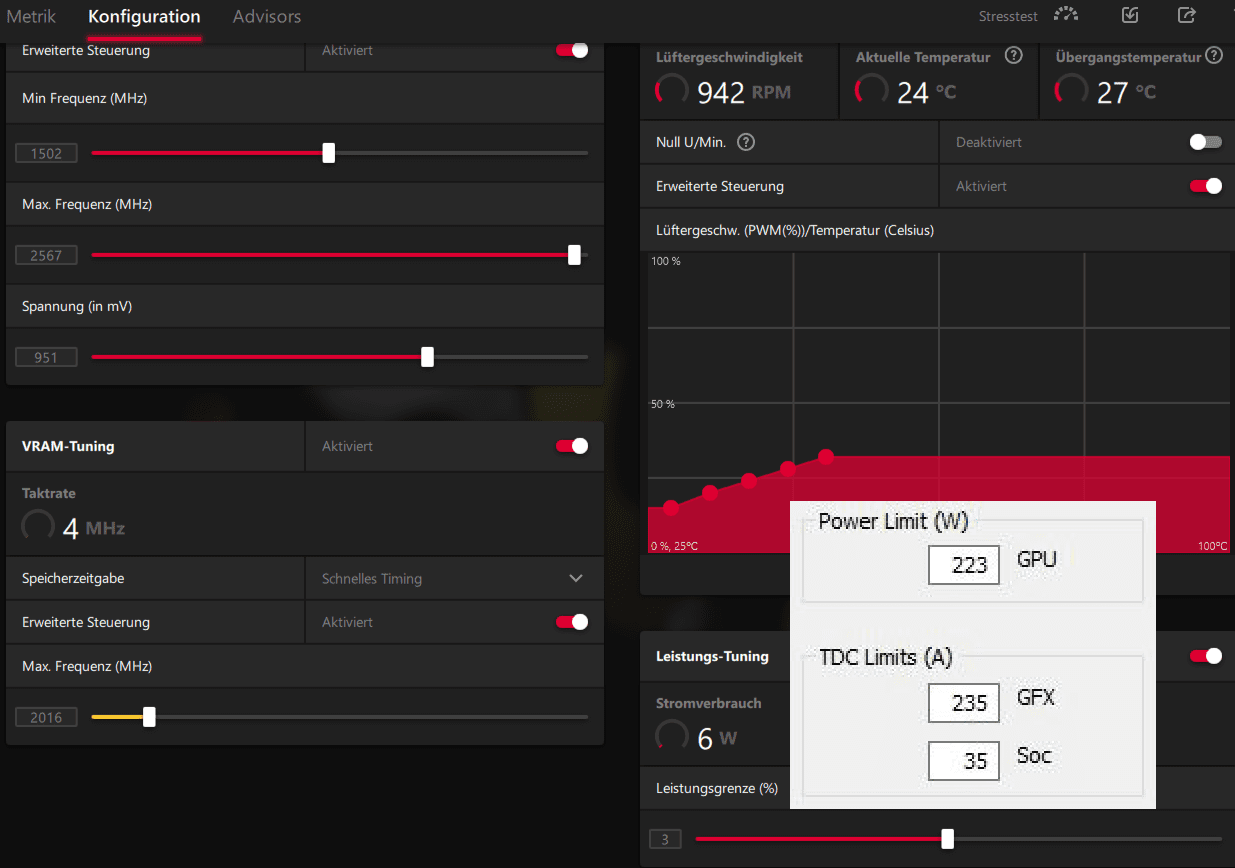The image size is (1235, 868).
Task: Click the Power Limit GPU field 223
Action: coord(964,565)
